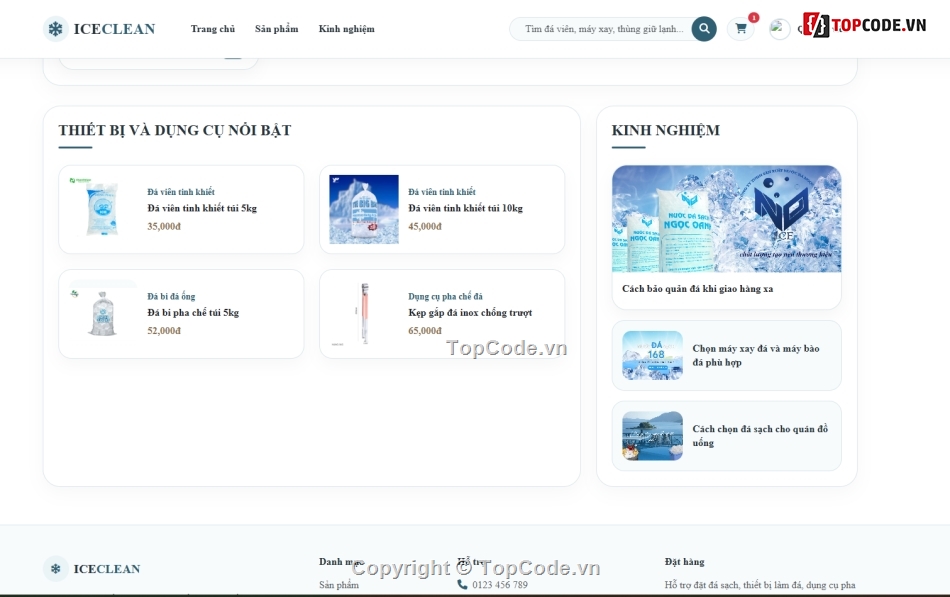Click the footer ICECLEAN snowflake logo
Image resolution: width=950 pixels, height=597 pixels.
(x=55, y=569)
